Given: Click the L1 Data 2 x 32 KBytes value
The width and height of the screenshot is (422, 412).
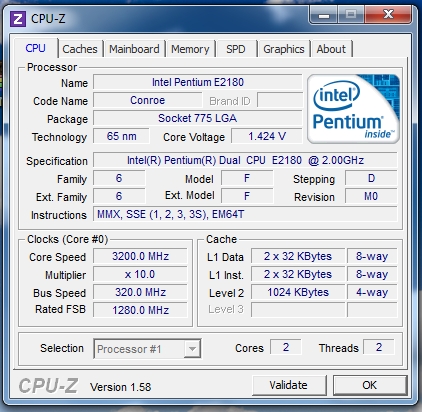Looking at the screenshot, I should (298, 256).
